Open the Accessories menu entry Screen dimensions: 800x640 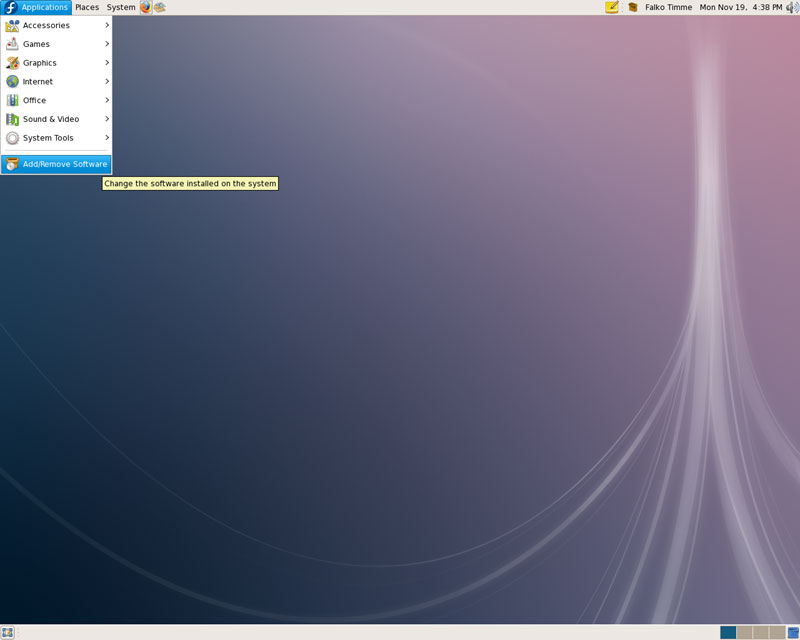click(56, 26)
